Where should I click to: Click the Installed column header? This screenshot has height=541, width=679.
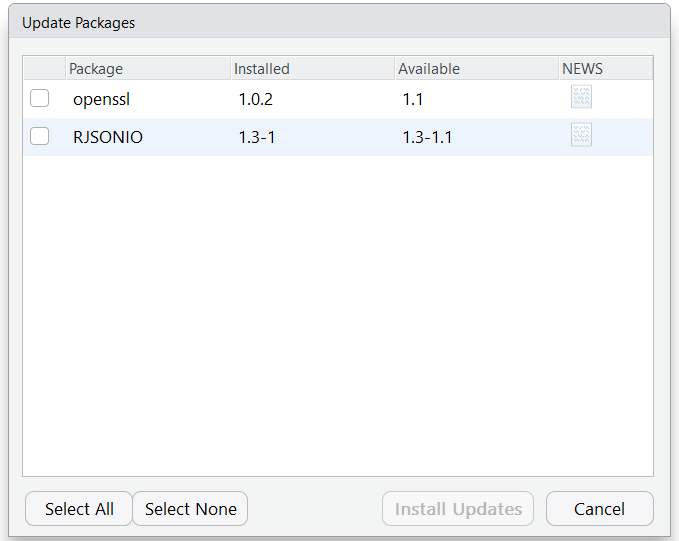pos(262,69)
